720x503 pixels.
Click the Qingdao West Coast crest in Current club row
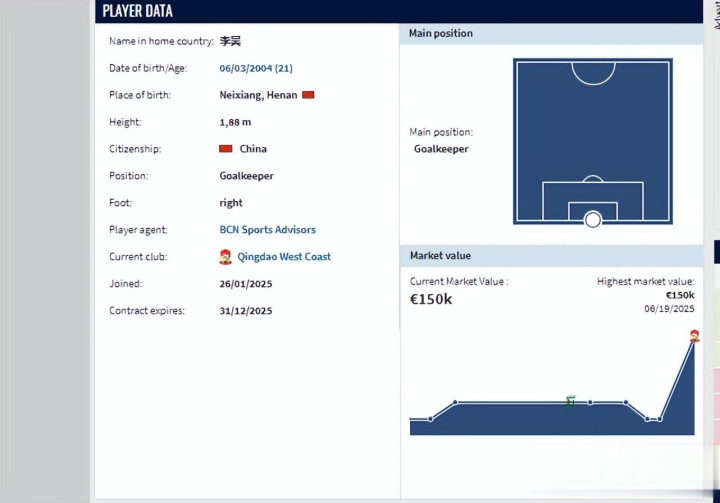tap(226, 257)
